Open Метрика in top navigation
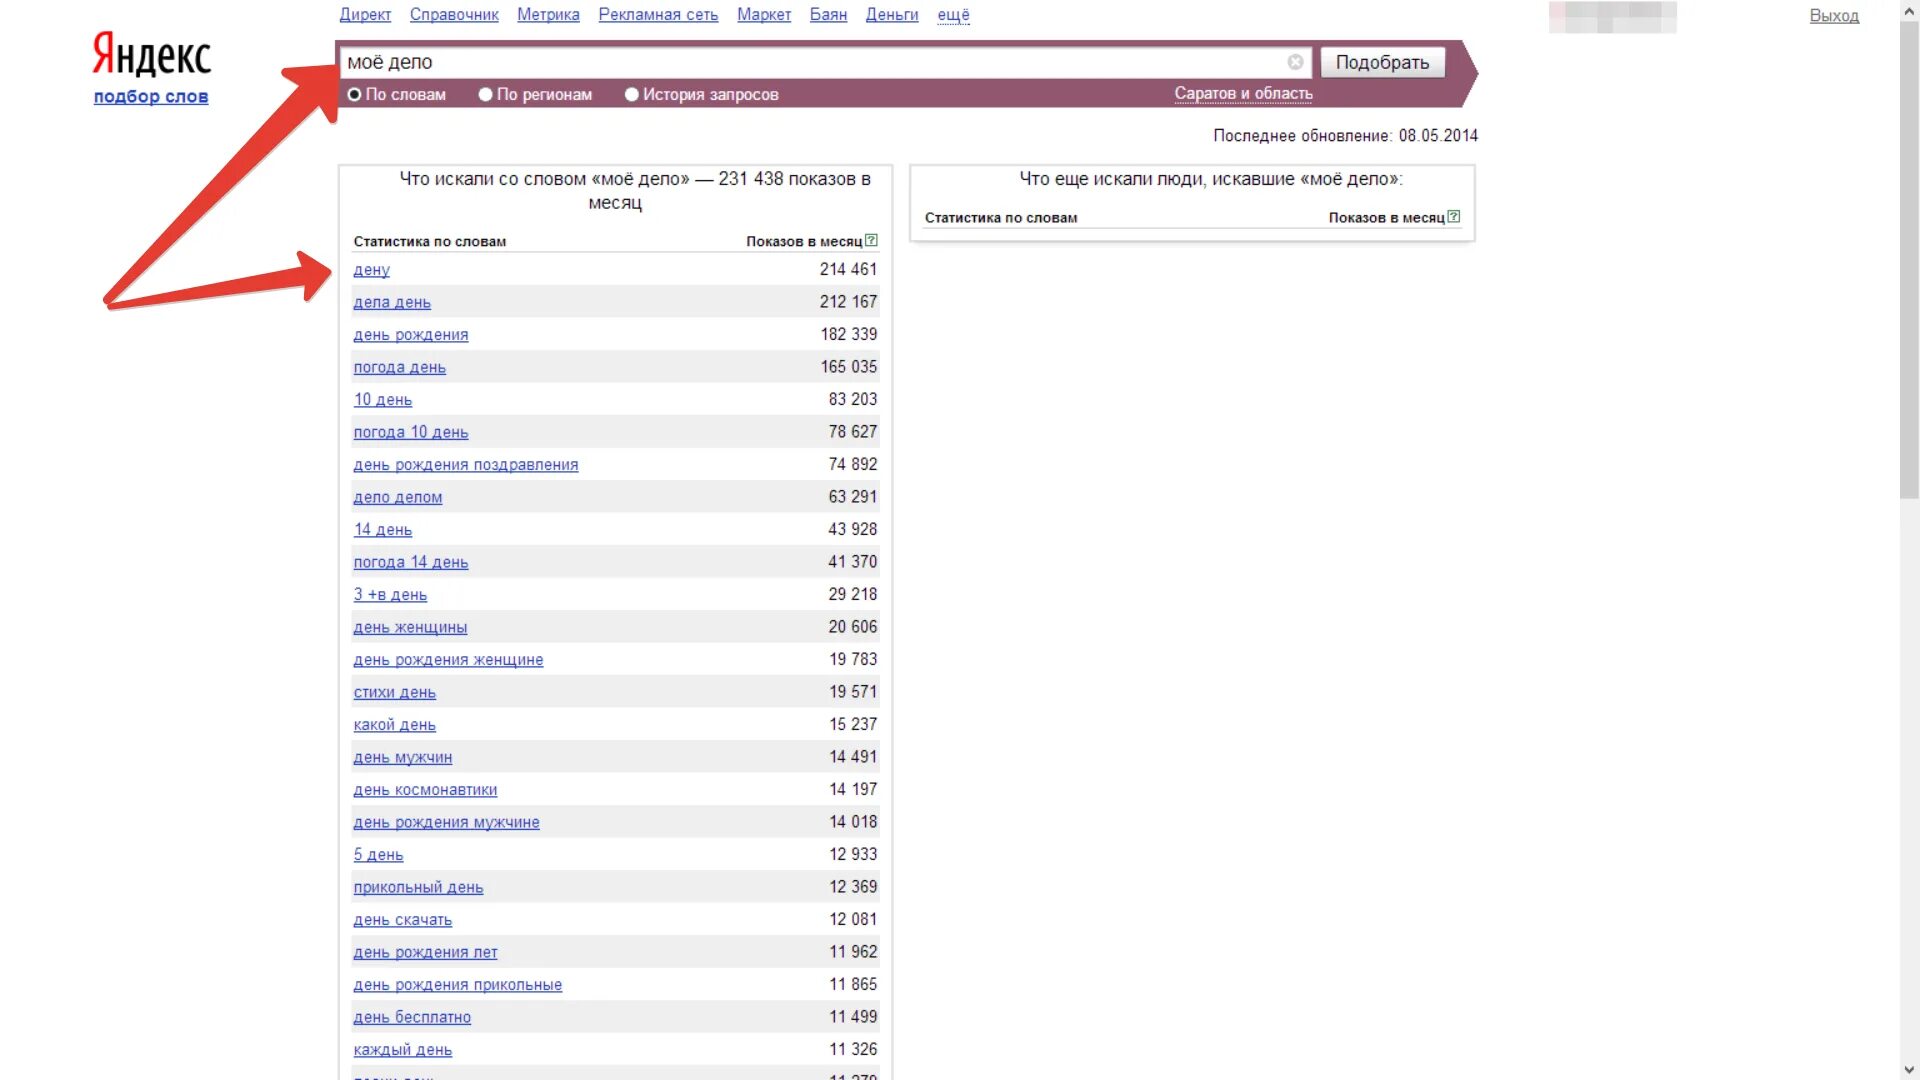The height and width of the screenshot is (1080, 1920). click(548, 15)
